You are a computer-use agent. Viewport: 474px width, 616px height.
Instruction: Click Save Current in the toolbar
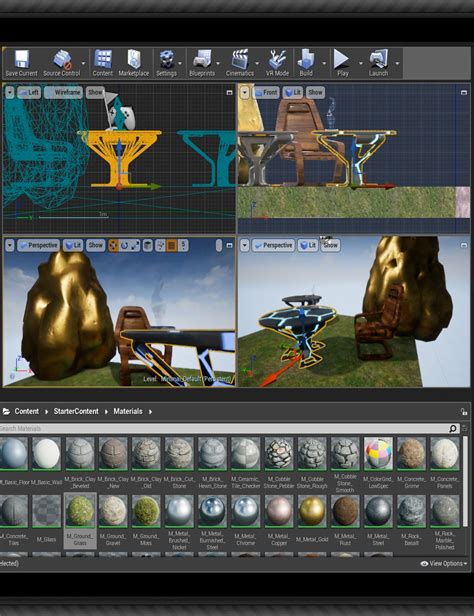point(21,63)
